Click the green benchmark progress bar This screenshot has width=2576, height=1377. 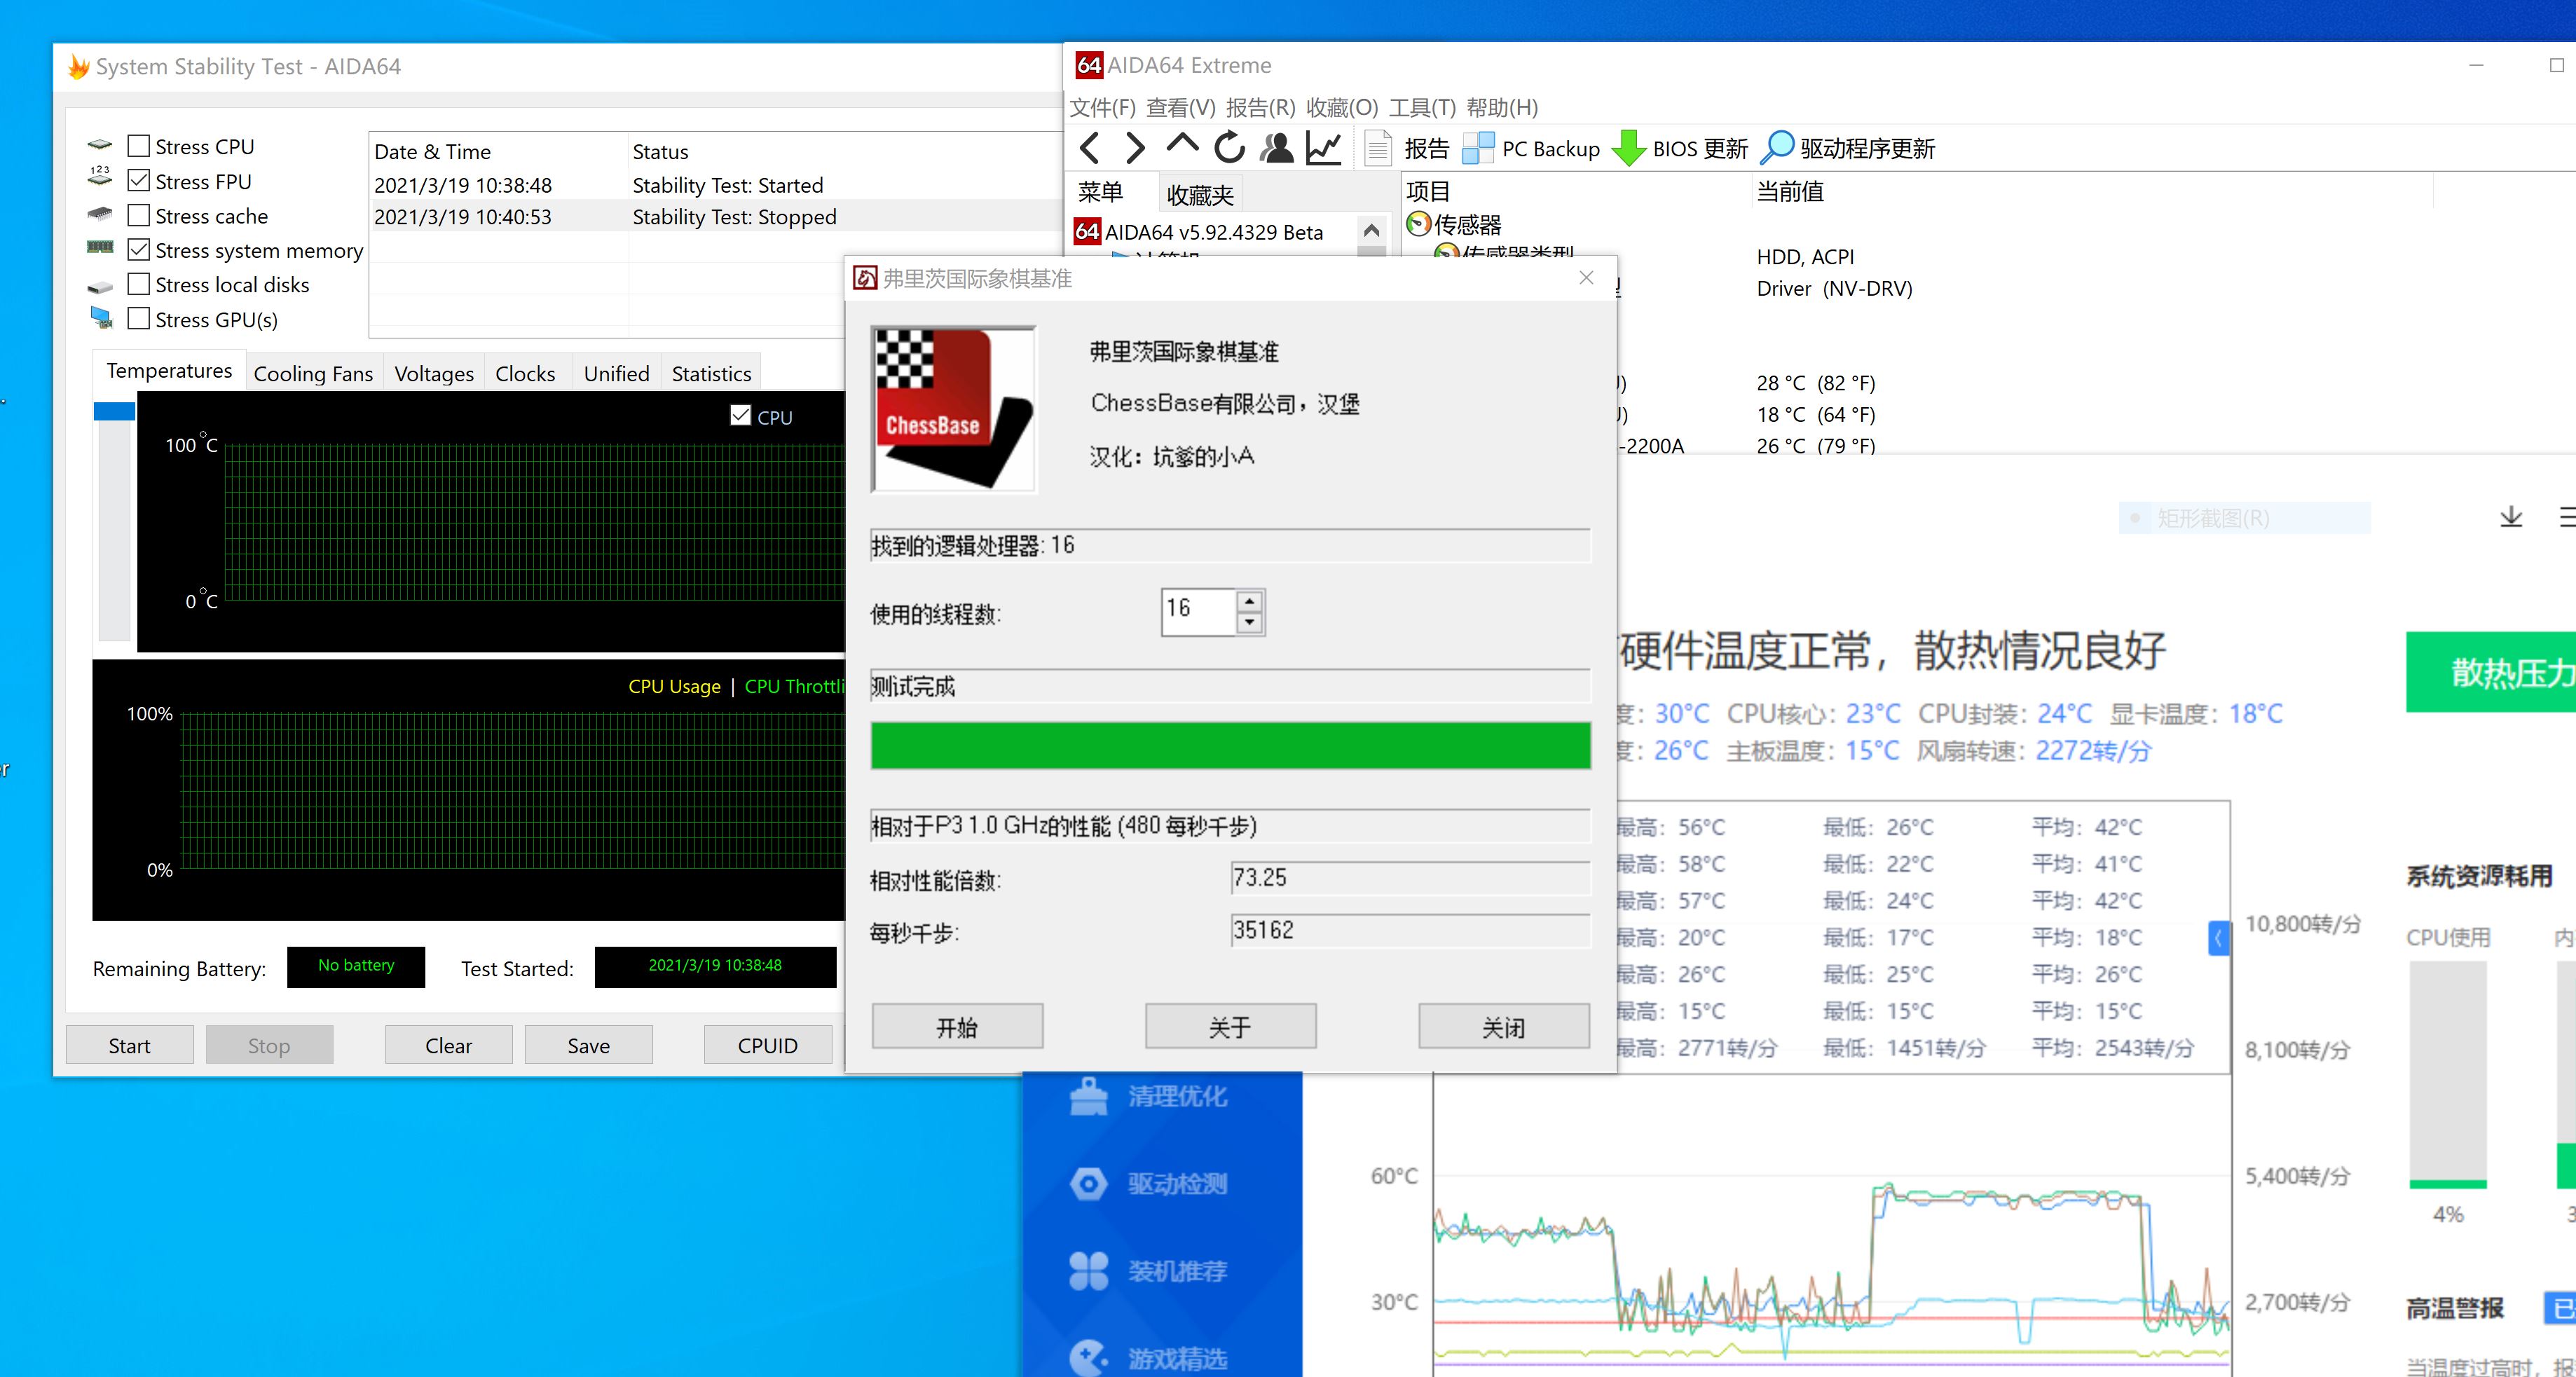click(1230, 745)
